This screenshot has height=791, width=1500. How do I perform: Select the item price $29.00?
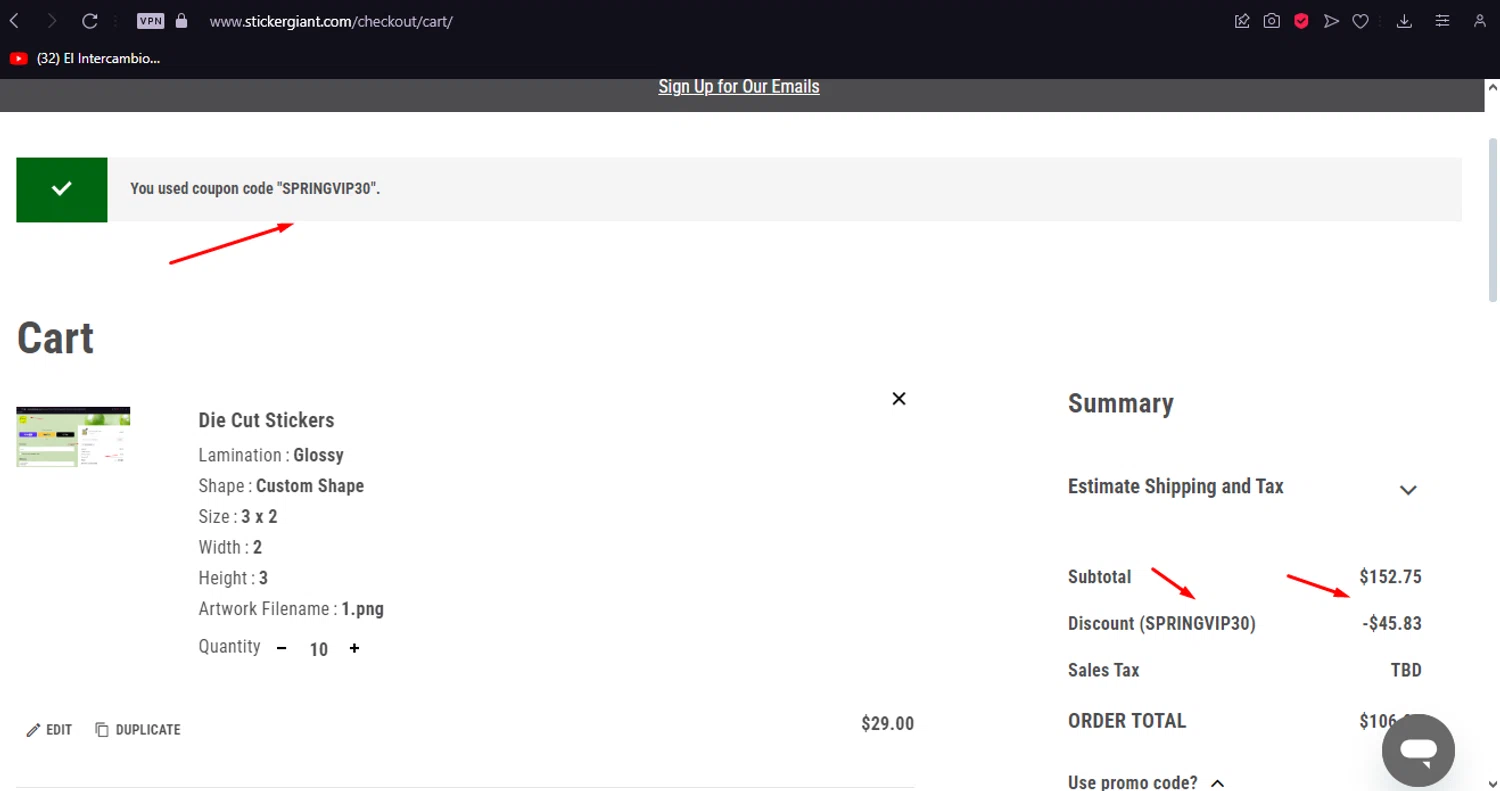point(887,724)
